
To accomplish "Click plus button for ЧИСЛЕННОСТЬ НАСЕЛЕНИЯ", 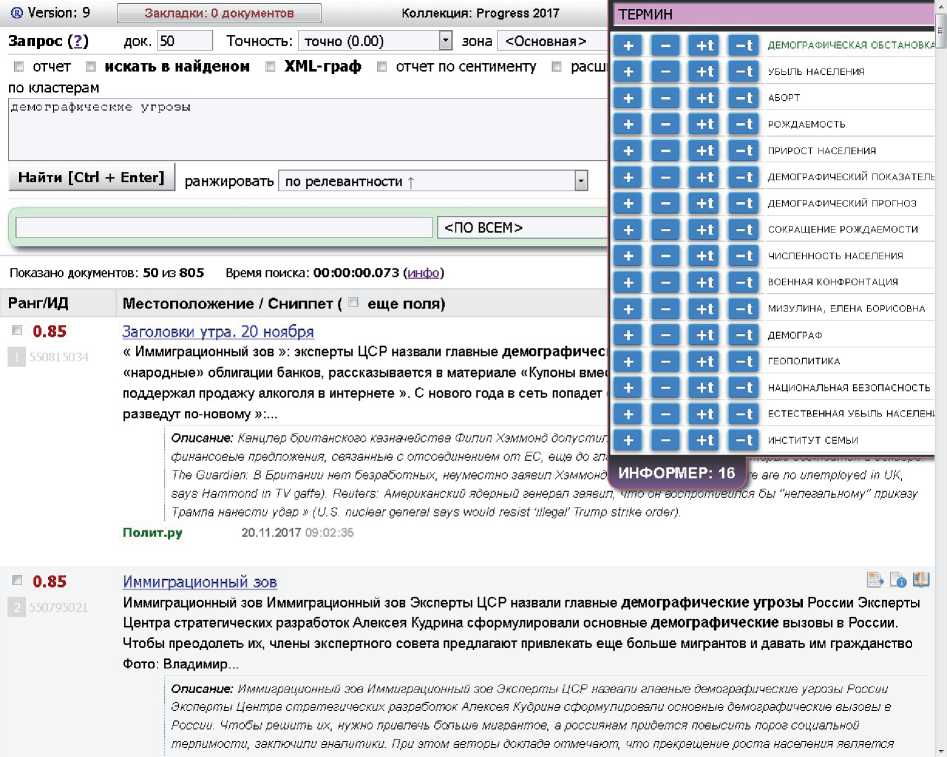I will coord(628,256).
